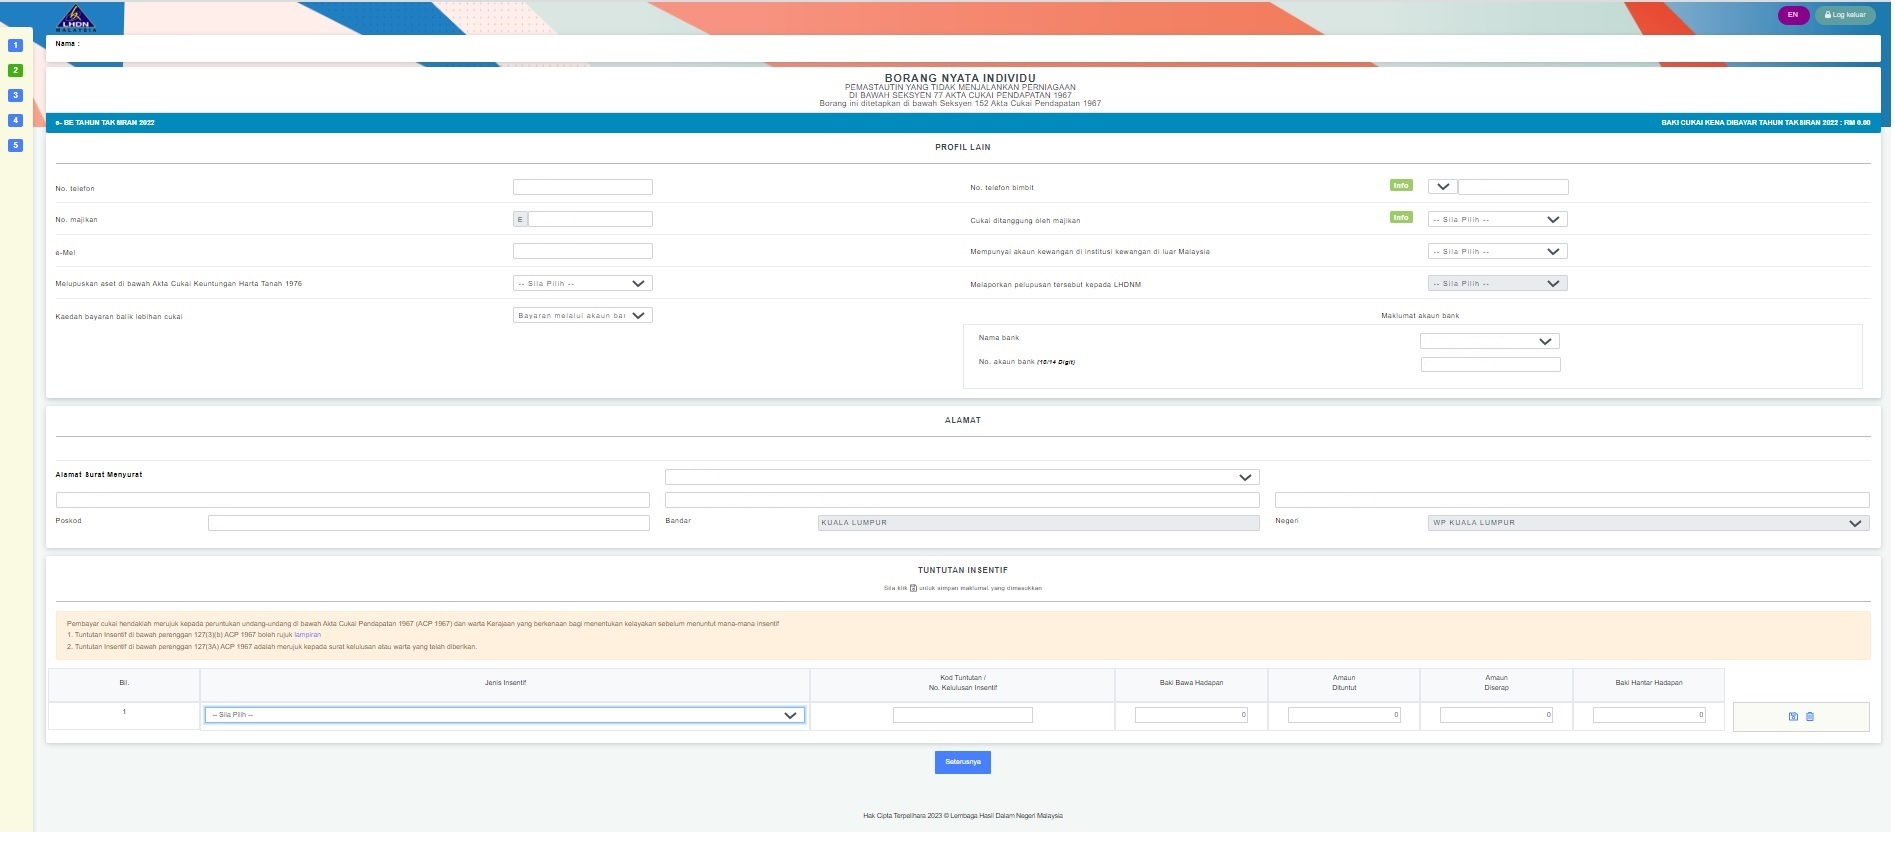Open step 5 in sidebar
This screenshot has width=1895, height=864.
click(15, 145)
